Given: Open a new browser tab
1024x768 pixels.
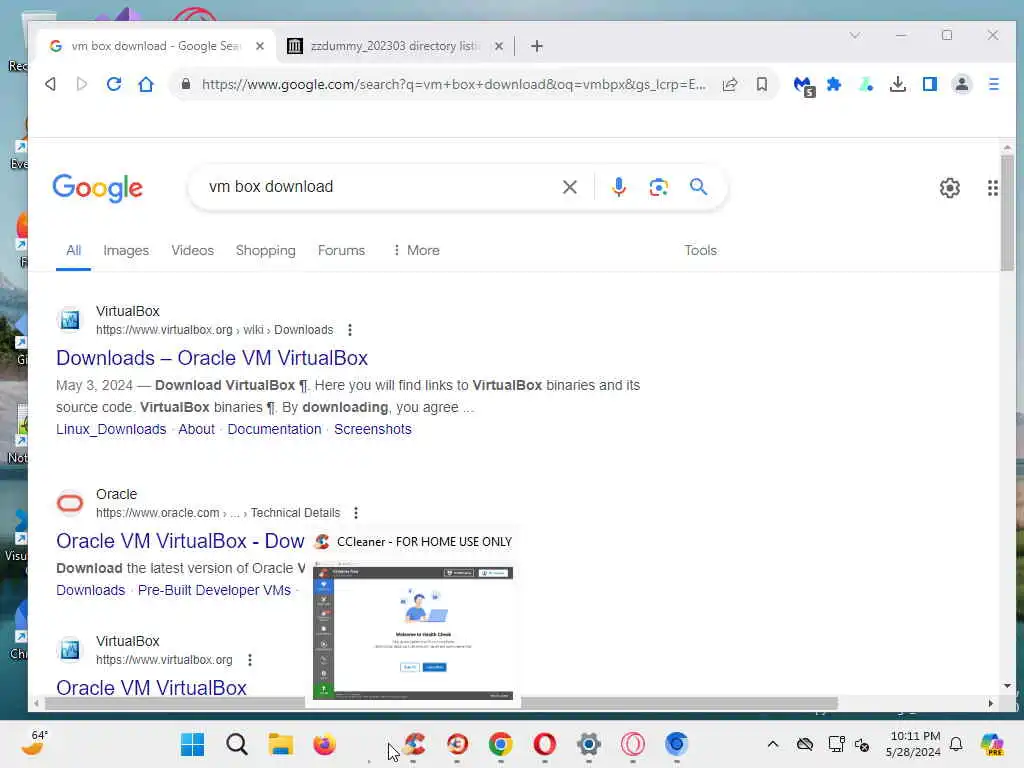Looking at the screenshot, I should 537,46.
